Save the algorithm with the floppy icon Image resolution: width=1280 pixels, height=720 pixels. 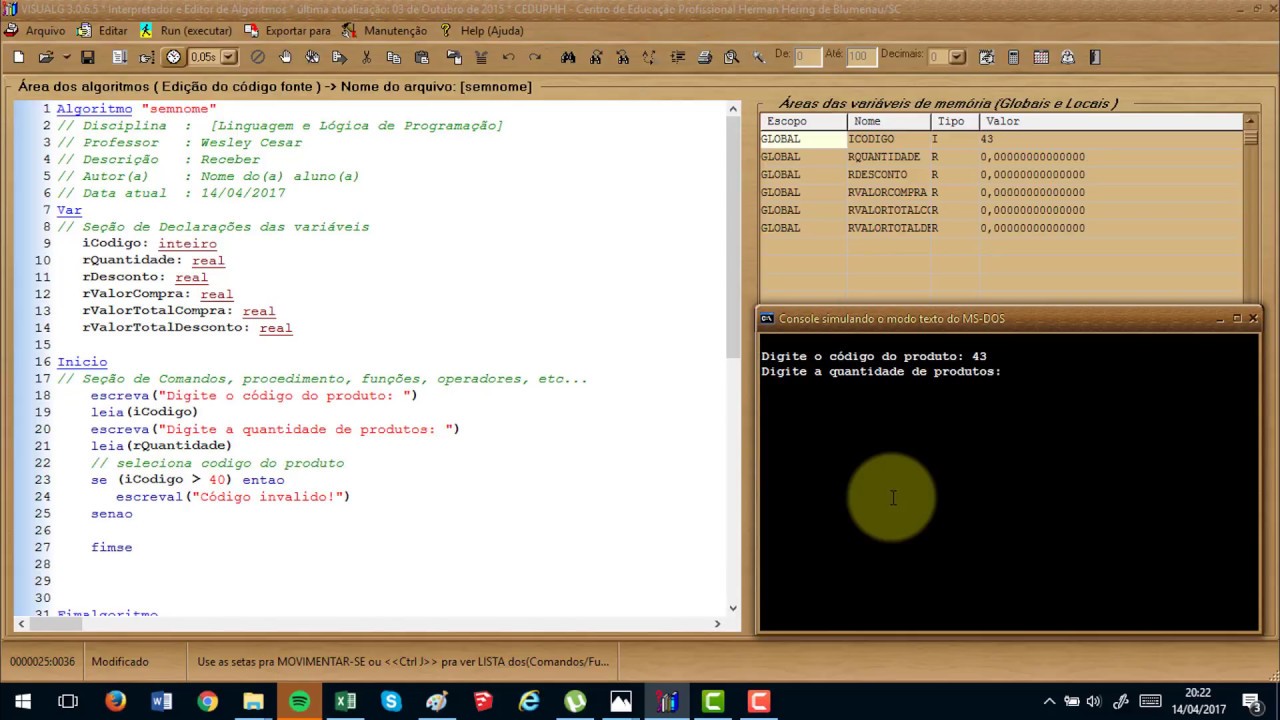(88, 57)
